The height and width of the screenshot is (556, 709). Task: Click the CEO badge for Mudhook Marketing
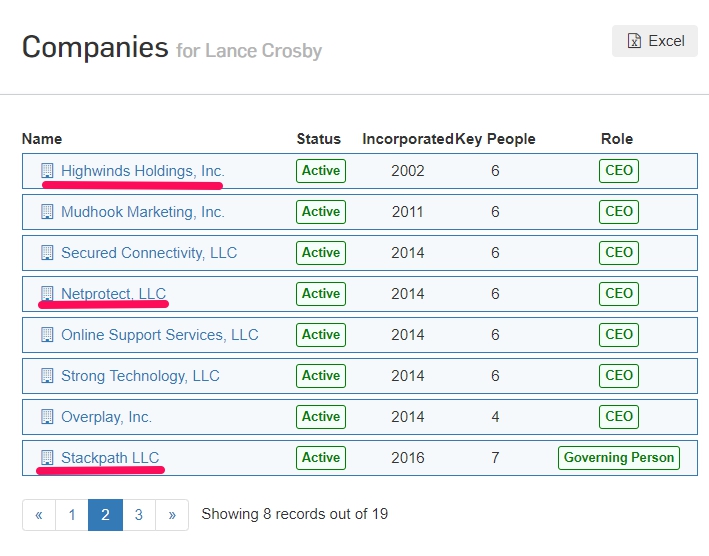[x=619, y=212]
